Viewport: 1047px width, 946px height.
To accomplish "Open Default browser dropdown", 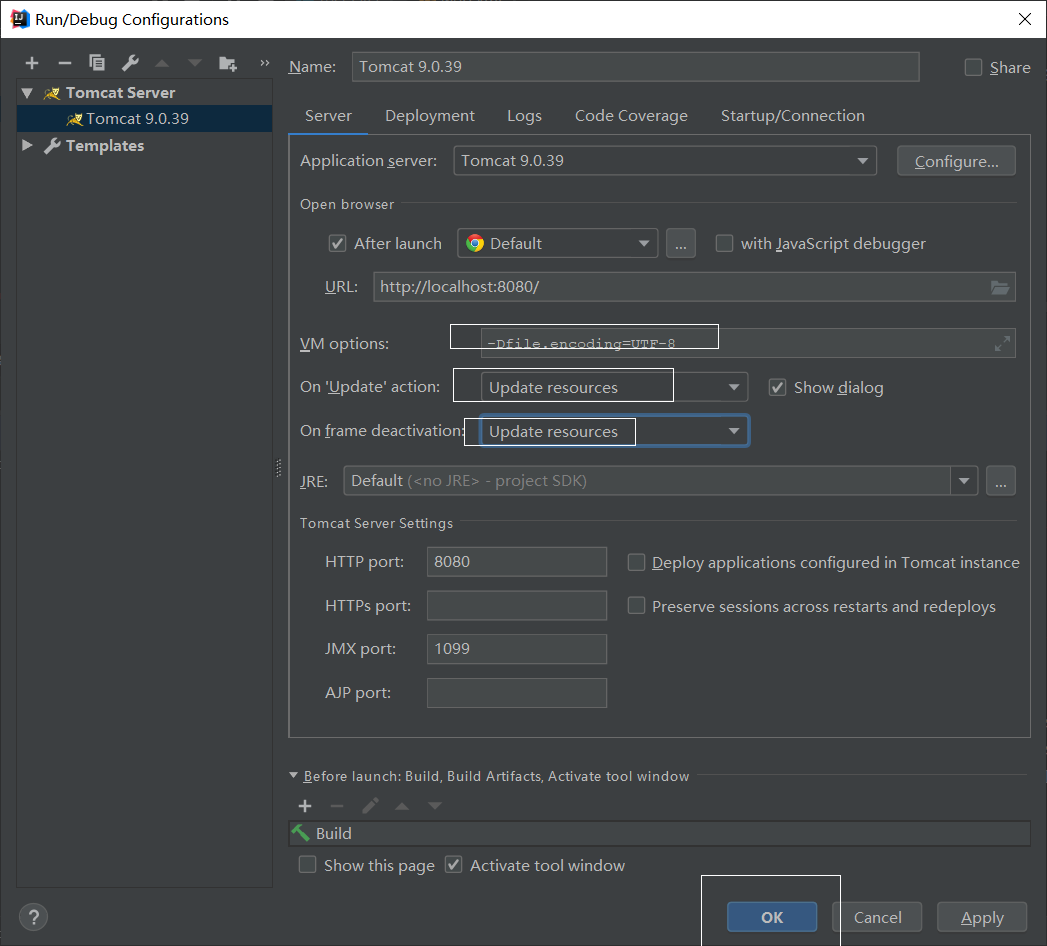I will tap(558, 244).
